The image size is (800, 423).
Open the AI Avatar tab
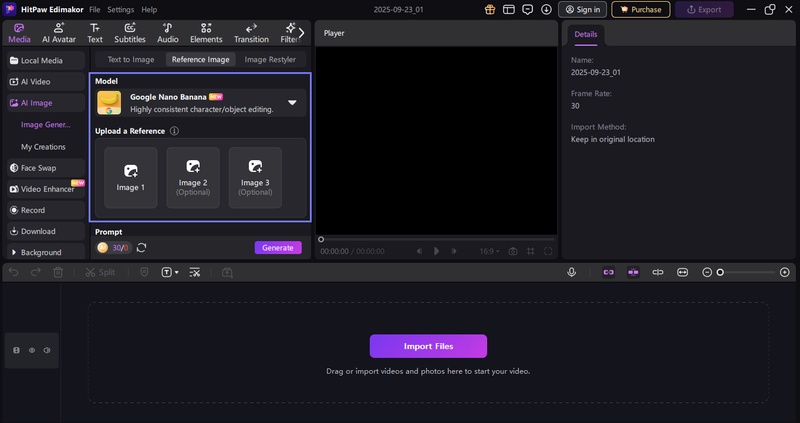59,33
